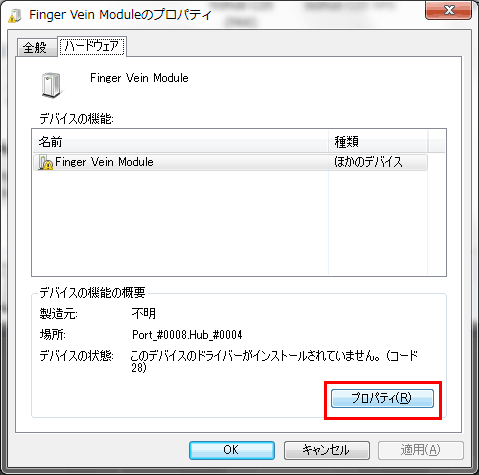Click the 不明 manufacturer value
The width and height of the screenshot is (479, 475).
(x=144, y=313)
